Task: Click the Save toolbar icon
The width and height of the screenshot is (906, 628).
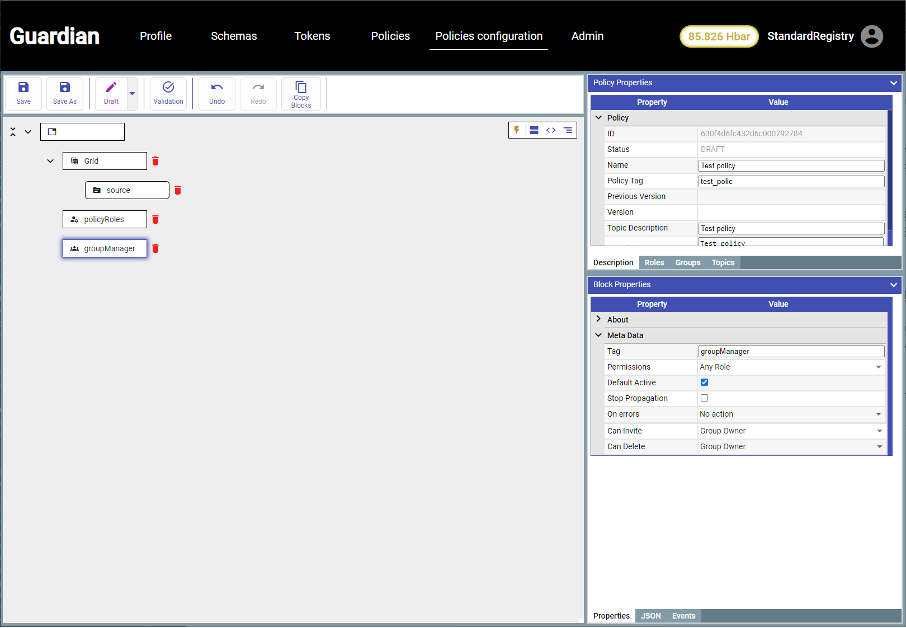Action: coord(23,93)
